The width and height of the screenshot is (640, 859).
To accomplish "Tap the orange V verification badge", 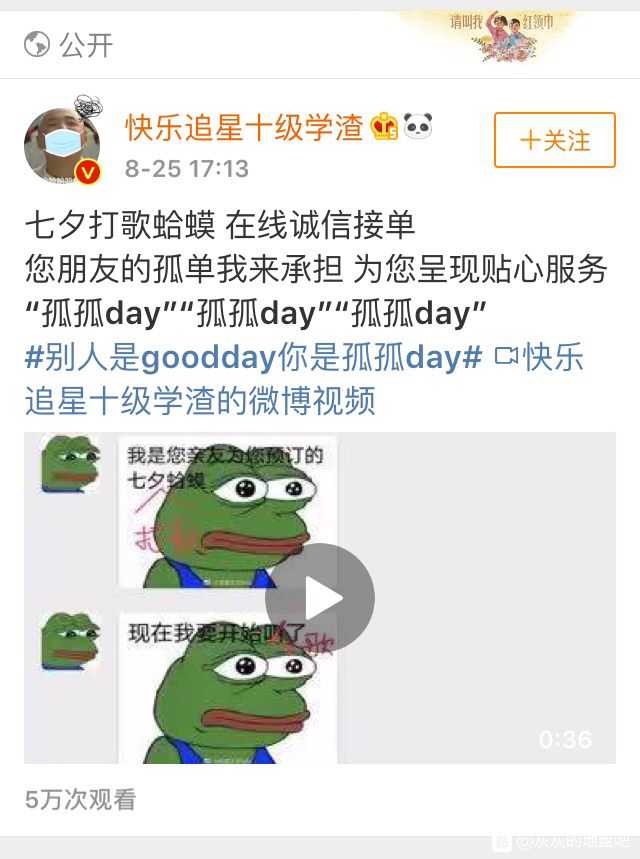I will click(x=87, y=172).
